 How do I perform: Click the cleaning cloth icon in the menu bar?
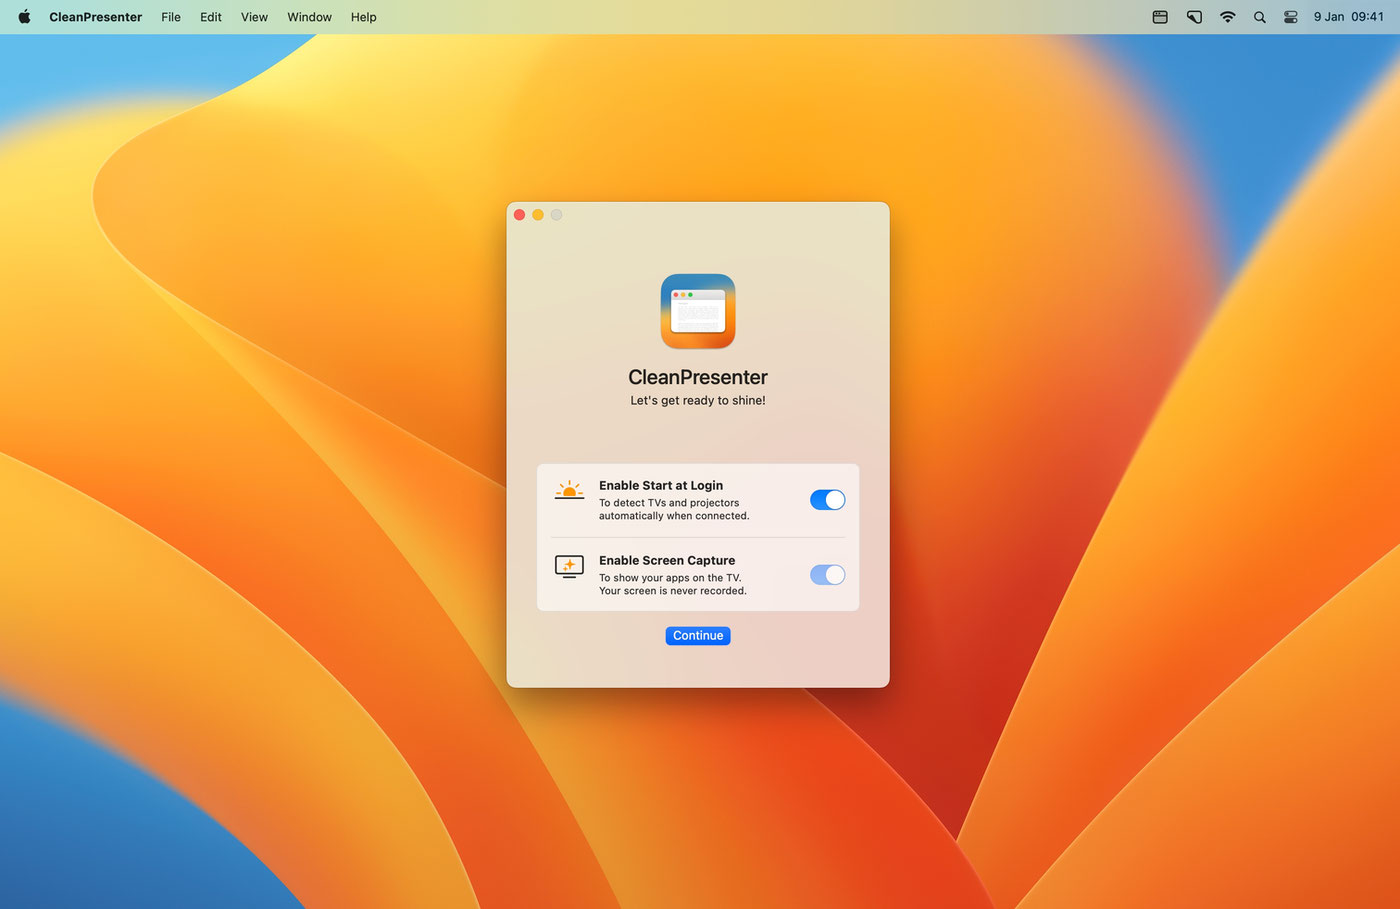[x=1194, y=17]
